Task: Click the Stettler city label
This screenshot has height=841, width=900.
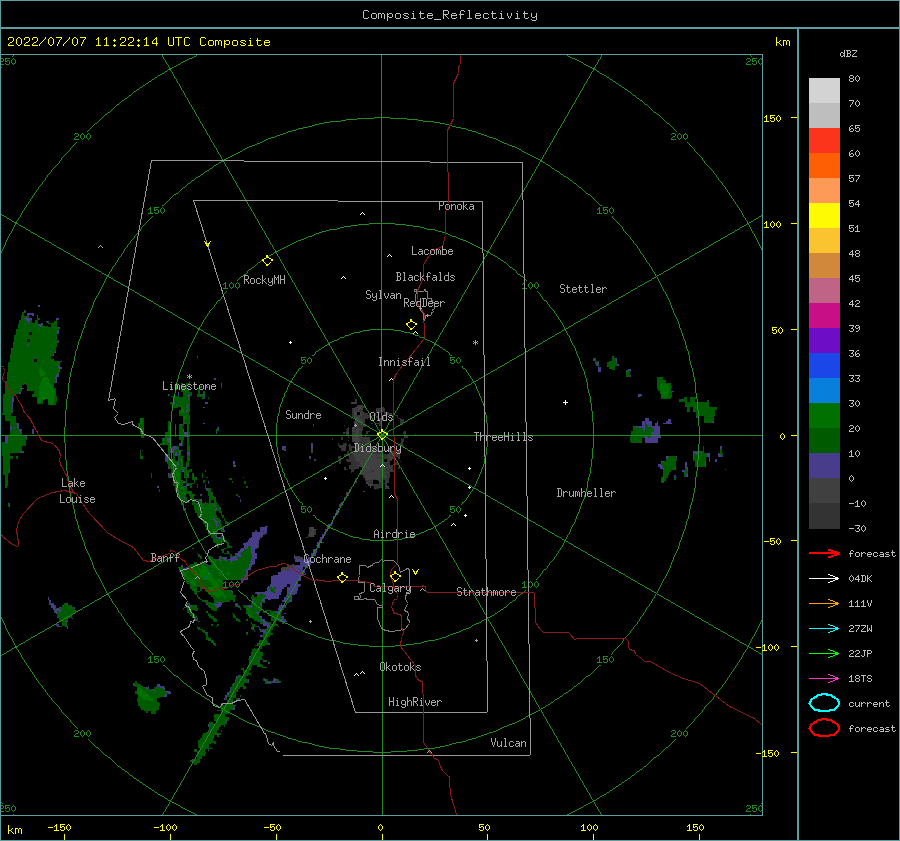Action: click(583, 289)
